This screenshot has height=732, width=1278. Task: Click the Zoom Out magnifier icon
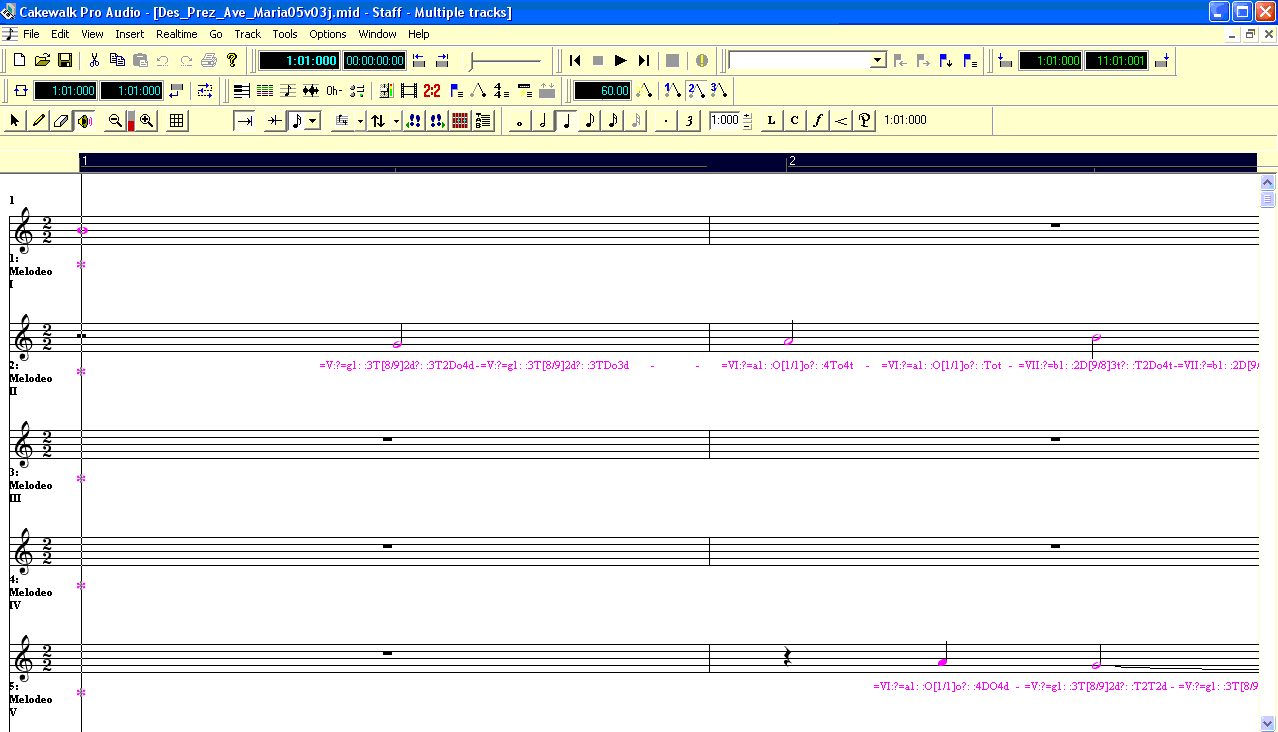[115, 121]
